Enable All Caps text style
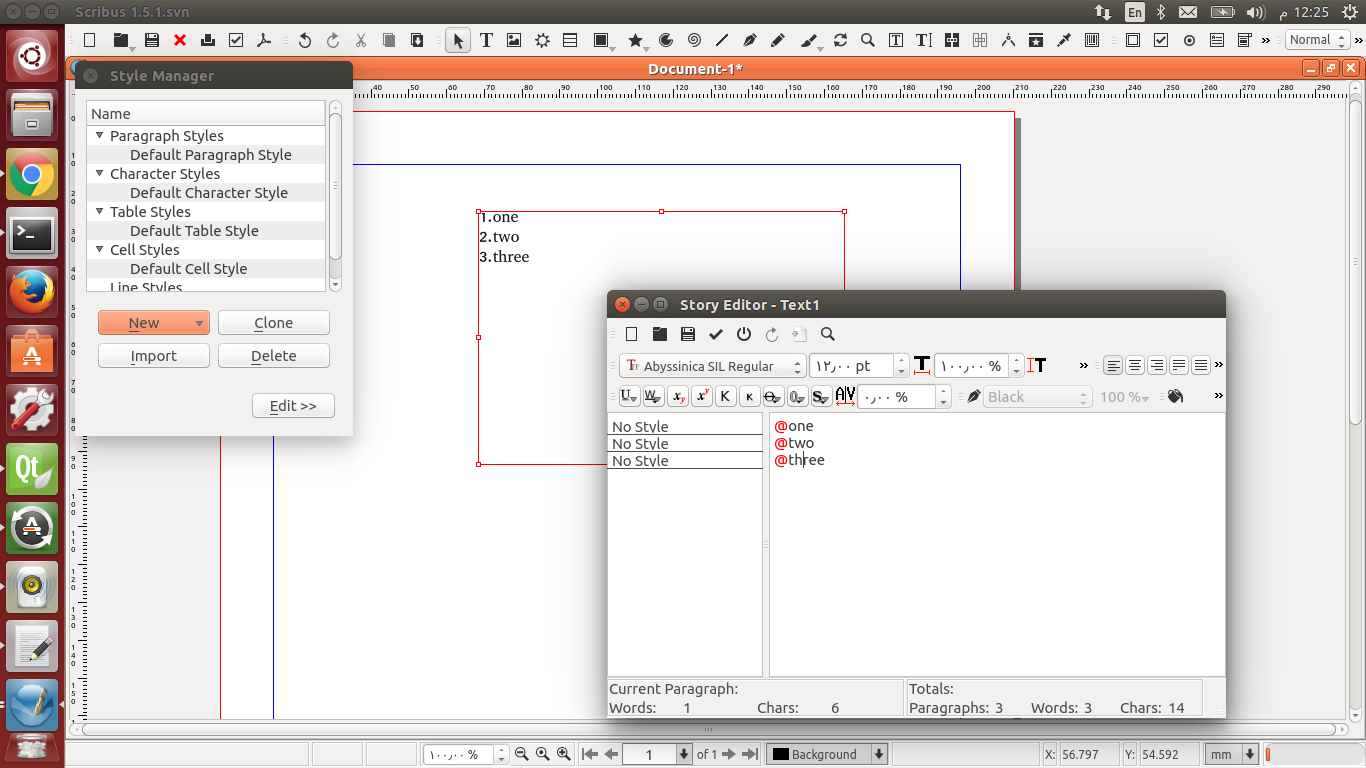This screenshot has height=768, width=1366. [726, 397]
